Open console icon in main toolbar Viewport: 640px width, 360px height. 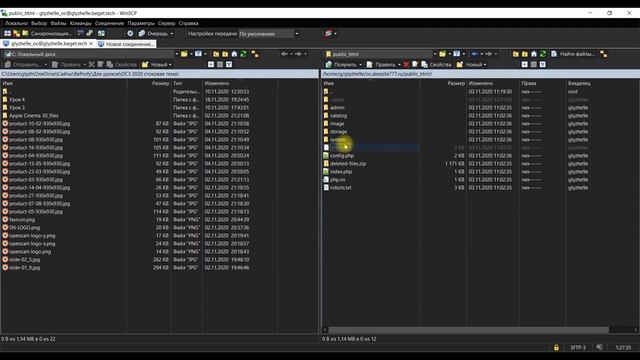pos(80,33)
